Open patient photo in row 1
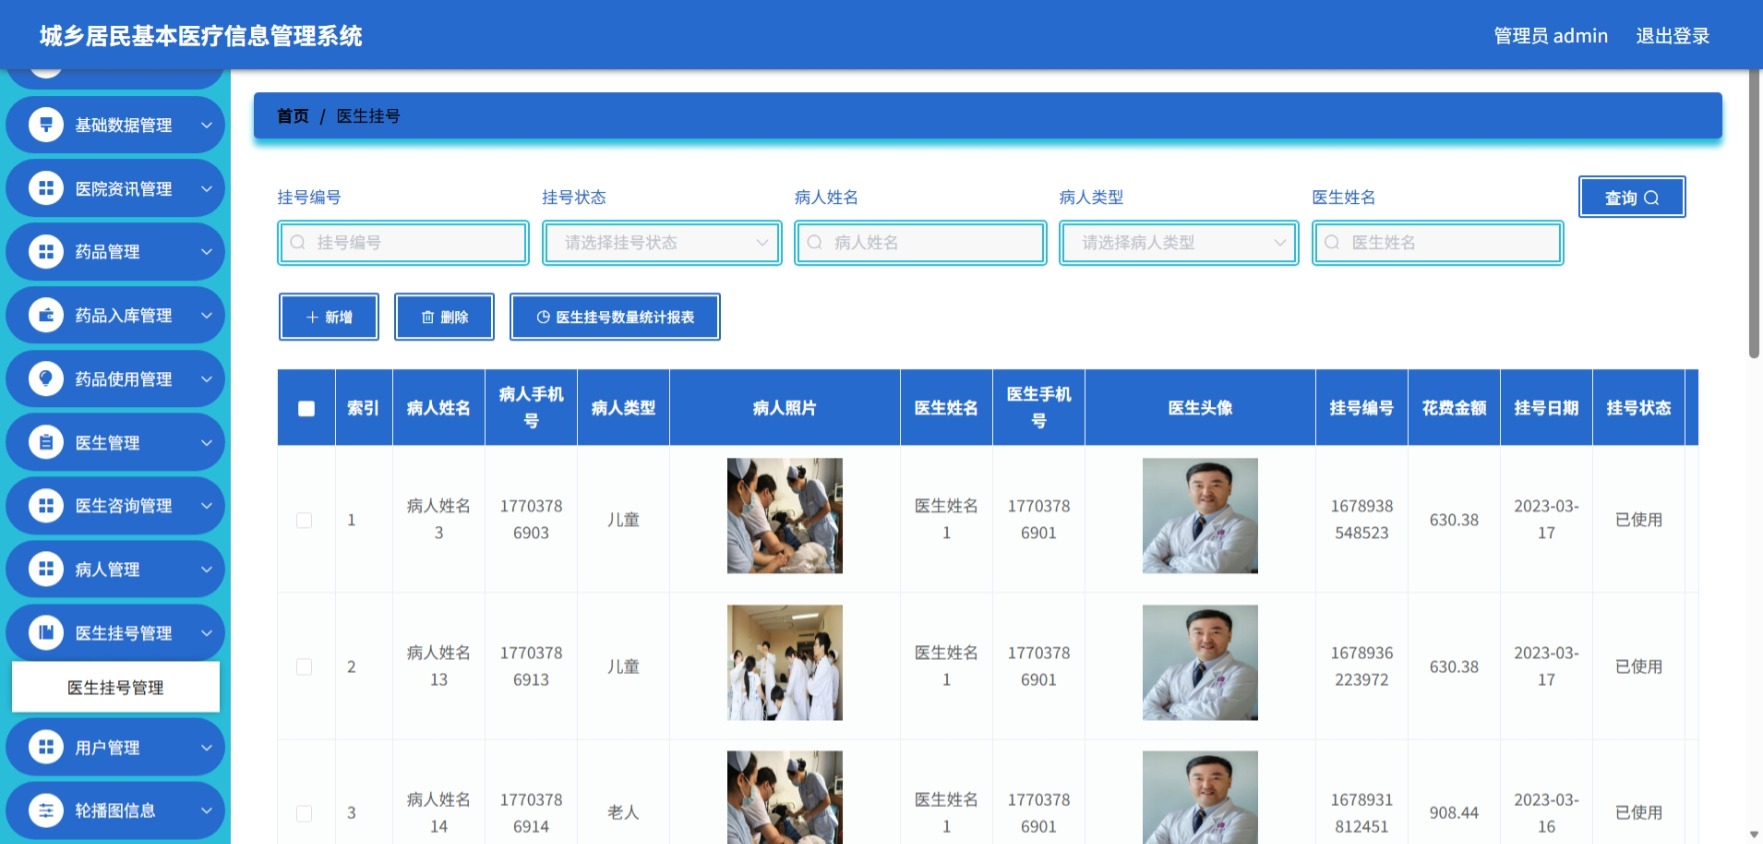 [784, 516]
